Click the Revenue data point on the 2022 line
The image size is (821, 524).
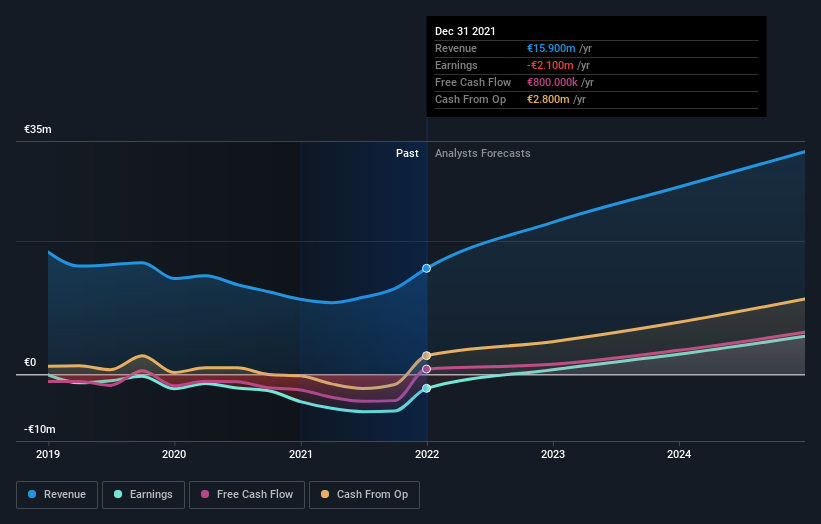coord(427,268)
